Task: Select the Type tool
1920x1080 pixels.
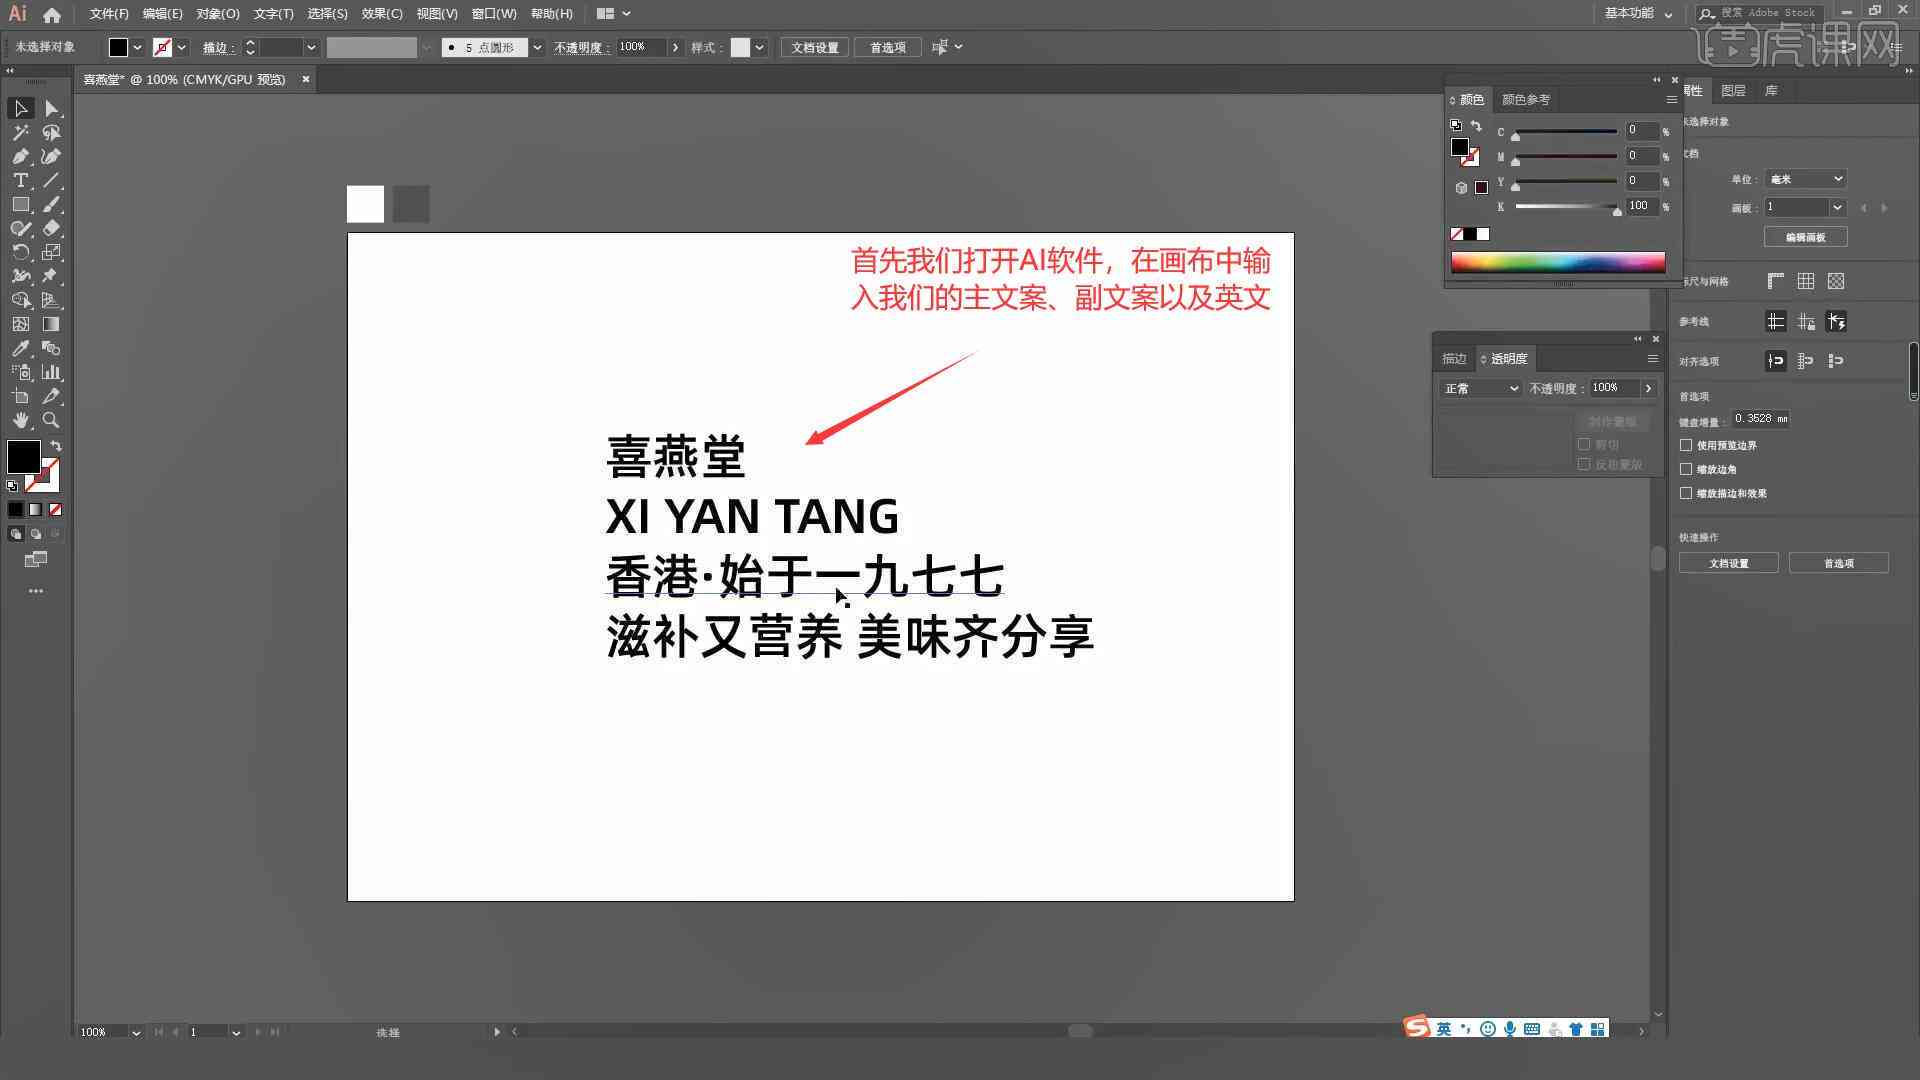Action: (x=18, y=179)
